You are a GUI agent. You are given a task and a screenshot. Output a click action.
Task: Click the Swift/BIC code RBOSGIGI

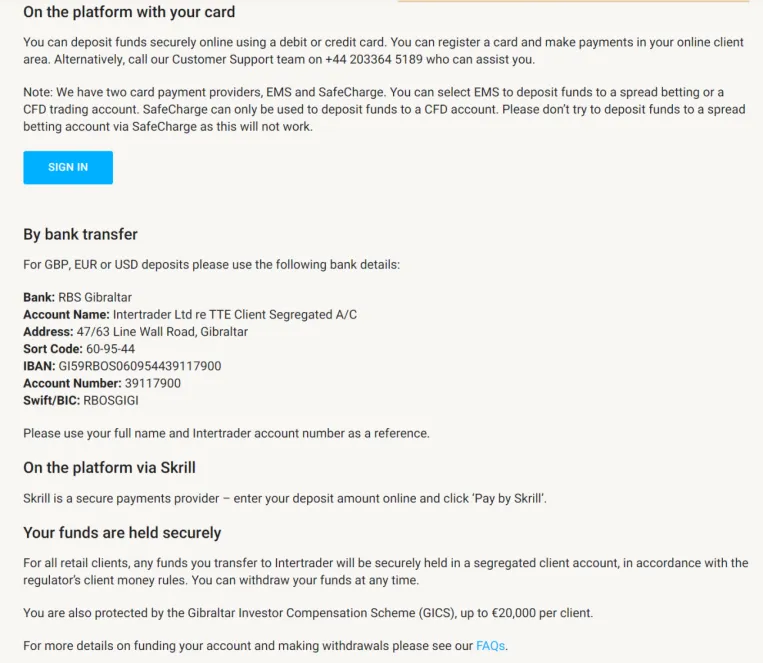[111, 401]
